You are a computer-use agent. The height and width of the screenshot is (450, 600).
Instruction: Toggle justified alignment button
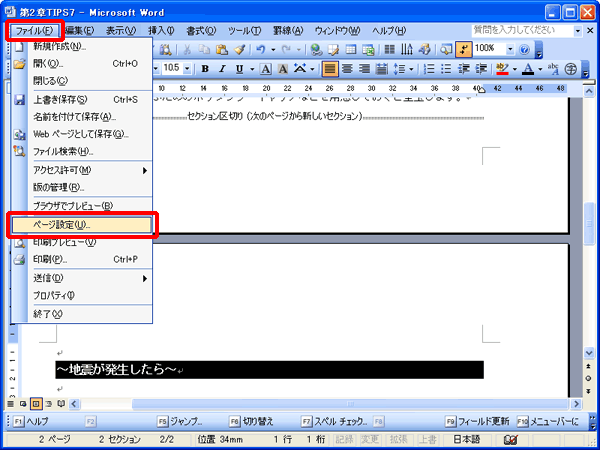pyautogui.click(x=330, y=69)
